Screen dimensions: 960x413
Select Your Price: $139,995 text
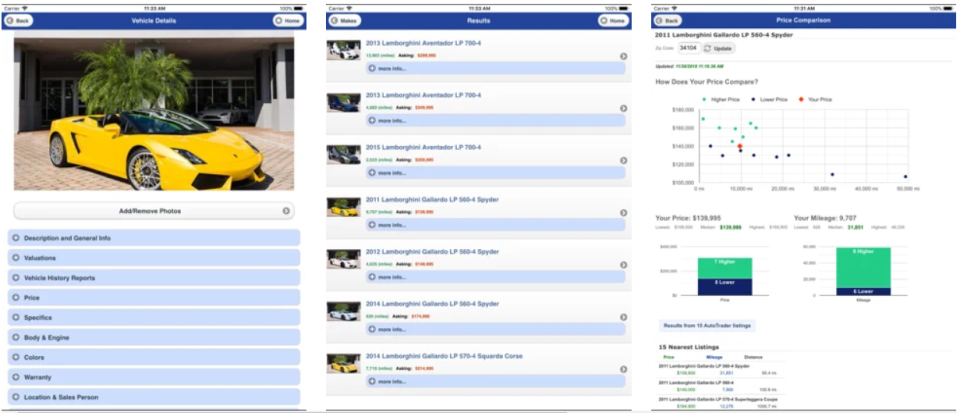[x=688, y=218]
